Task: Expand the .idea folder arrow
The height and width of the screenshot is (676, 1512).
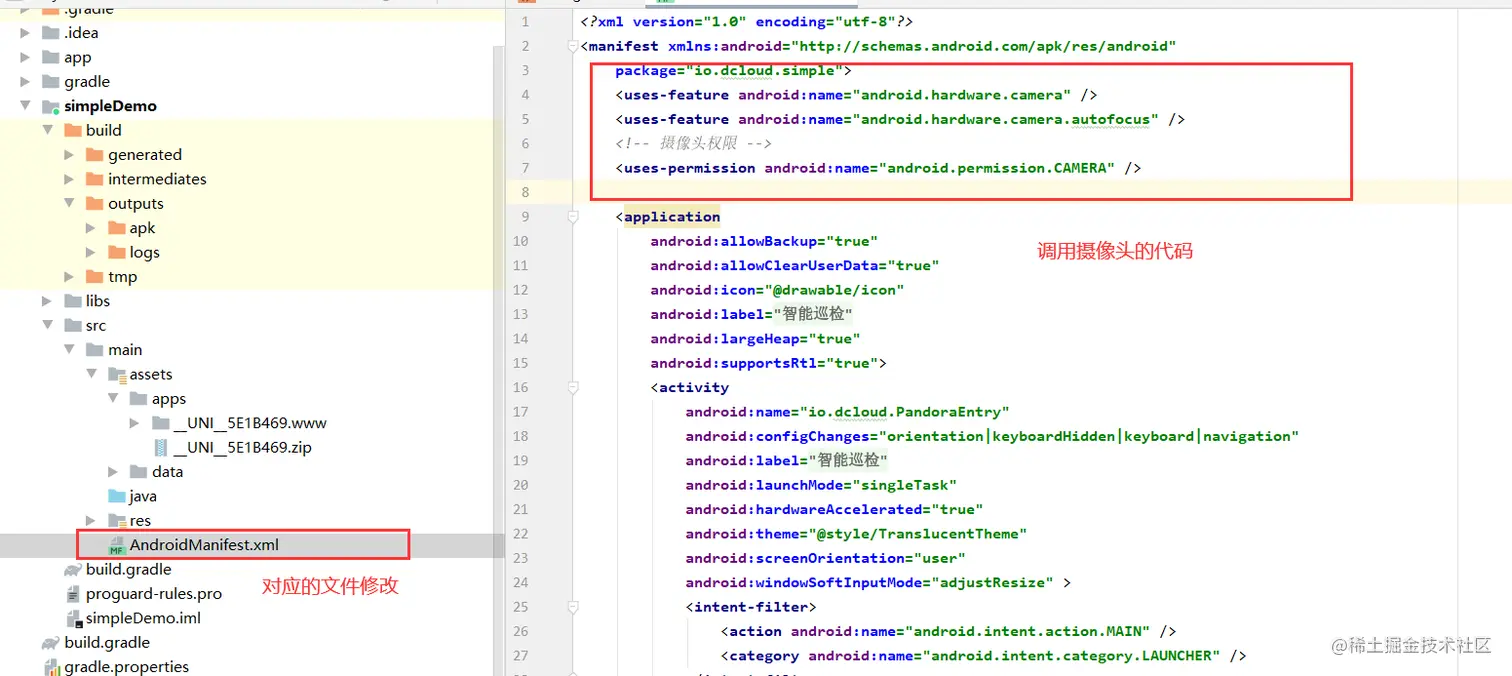Action: click(x=27, y=33)
